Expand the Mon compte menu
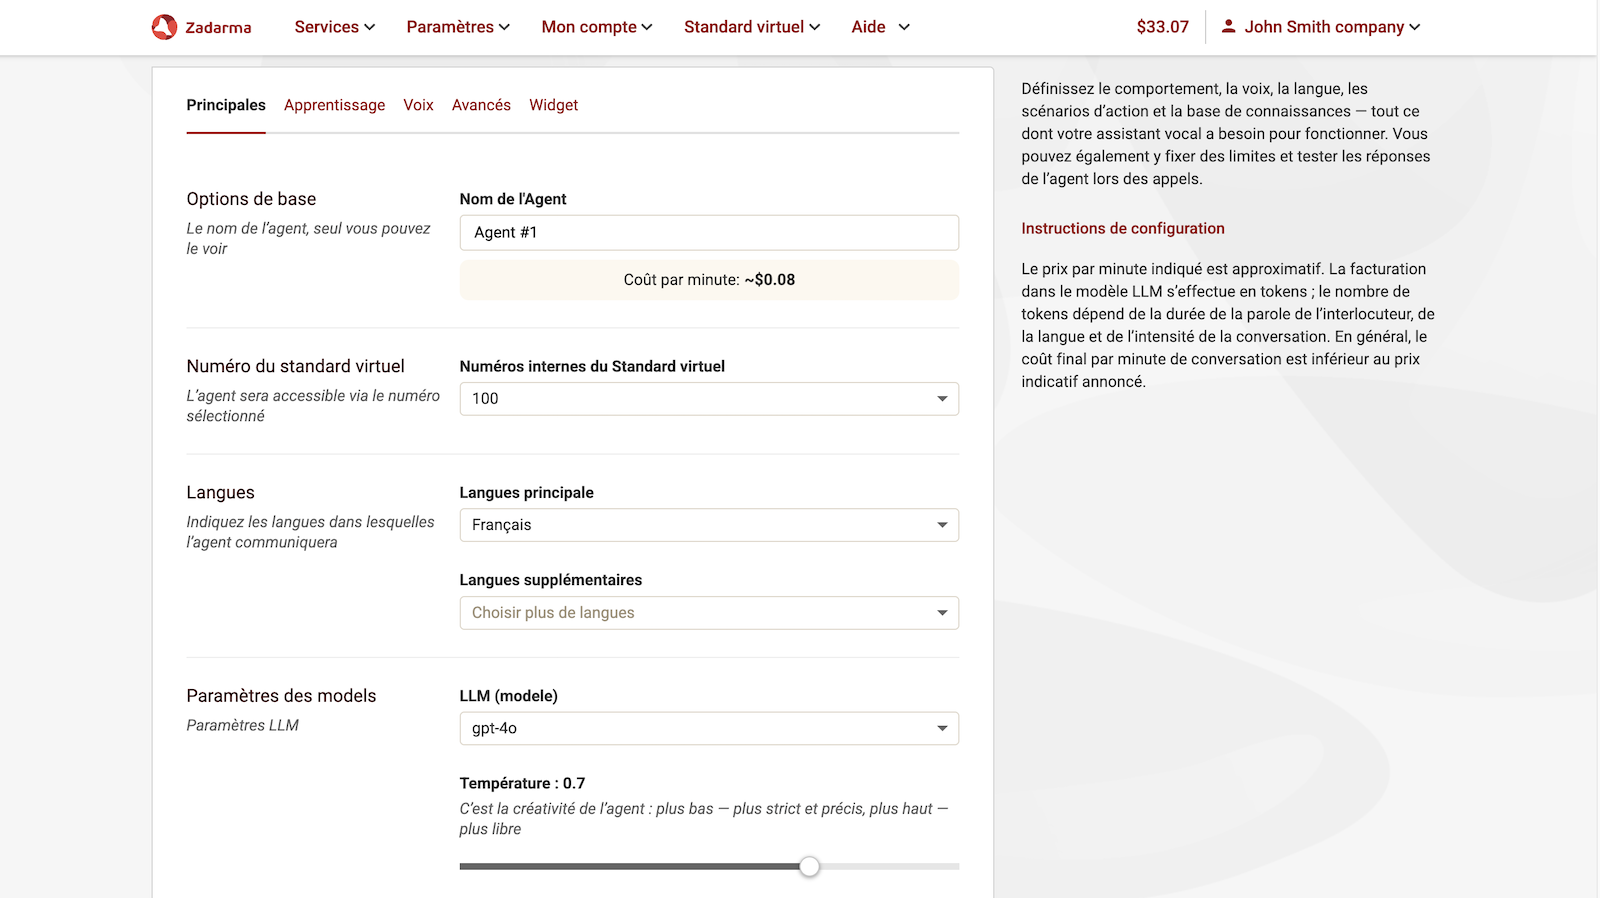This screenshot has height=898, width=1600. point(596,27)
